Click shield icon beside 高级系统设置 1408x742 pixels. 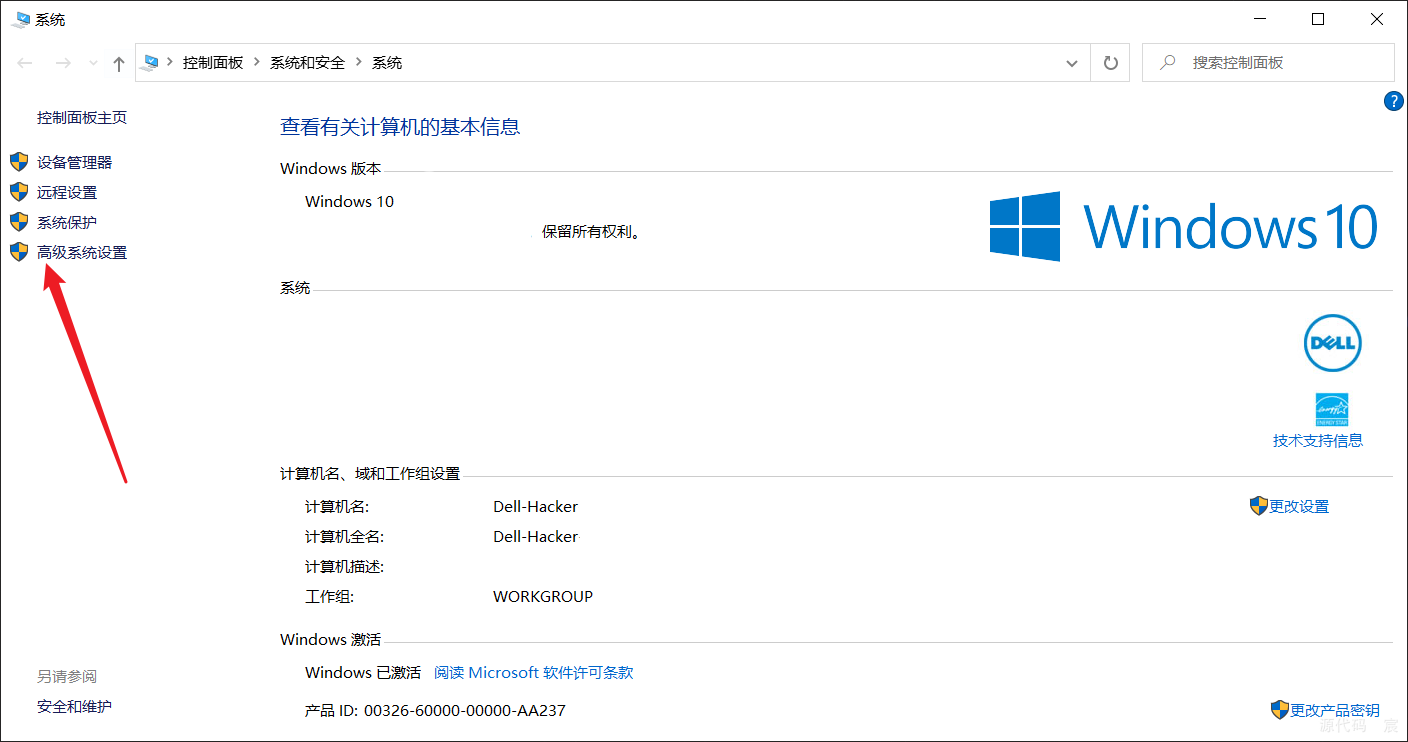pyautogui.click(x=19, y=252)
